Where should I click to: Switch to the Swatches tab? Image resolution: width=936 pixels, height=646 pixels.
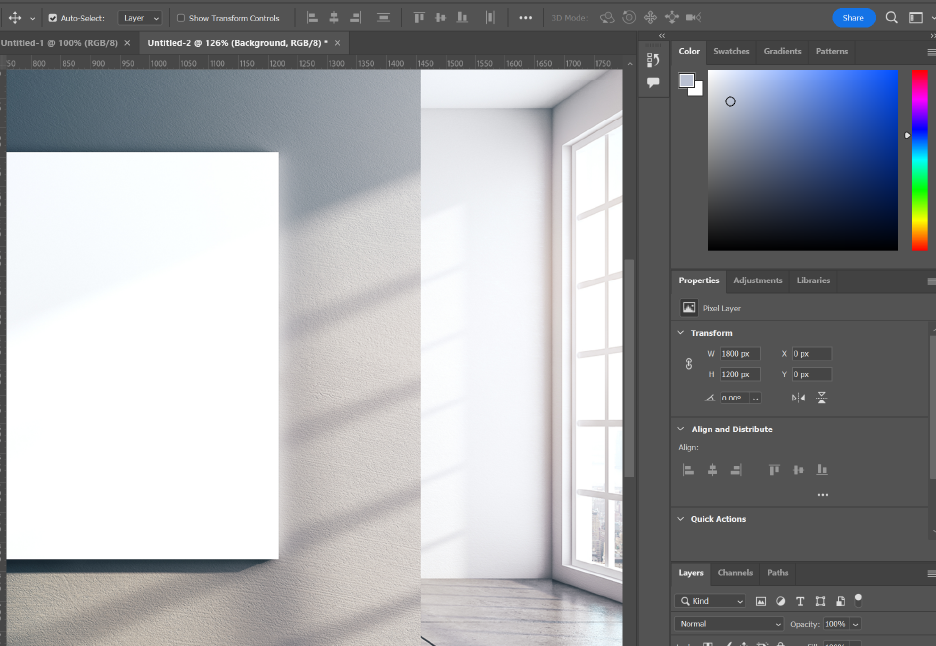(x=731, y=51)
